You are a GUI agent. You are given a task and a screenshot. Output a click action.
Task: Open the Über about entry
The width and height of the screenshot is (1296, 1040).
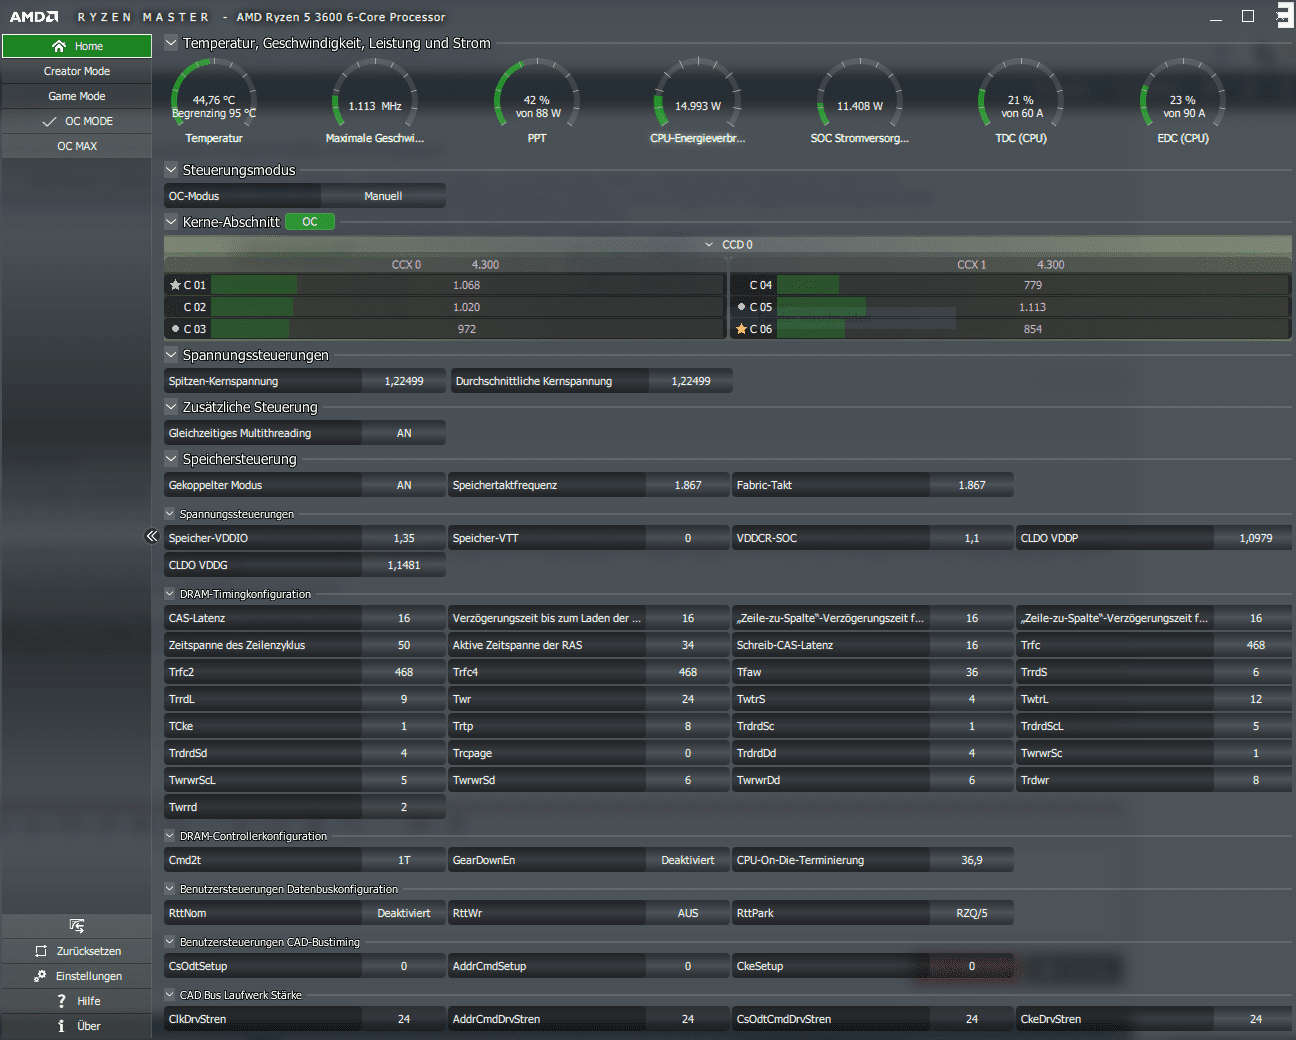click(x=77, y=1026)
